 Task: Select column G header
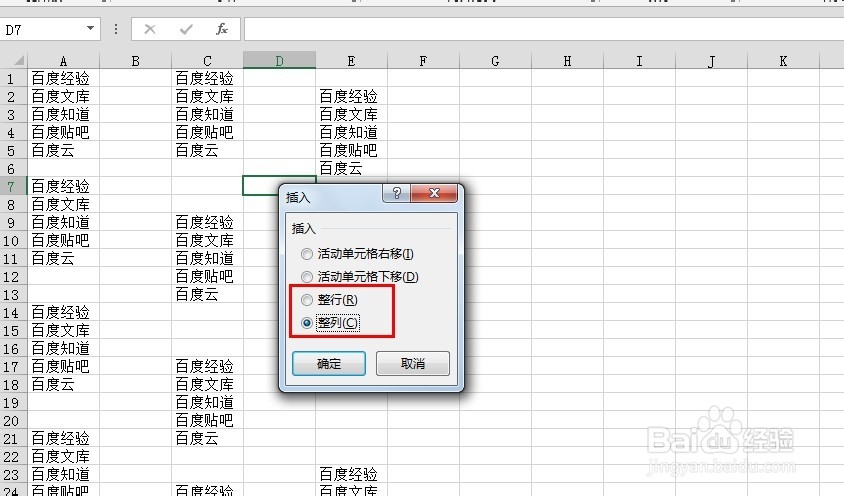pos(495,61)
